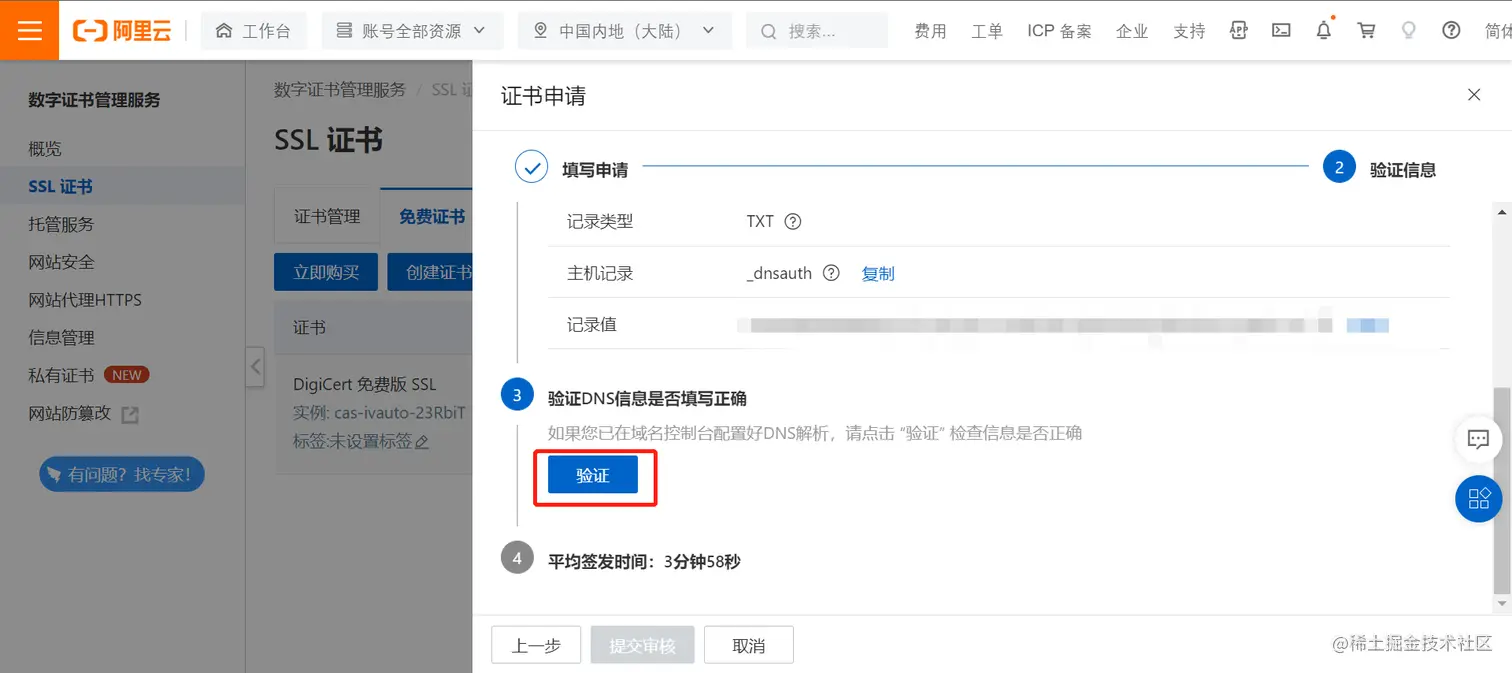Click the 有问题？找专家！ button
The height and width of the screenshot is (673, 1512).
122,474
